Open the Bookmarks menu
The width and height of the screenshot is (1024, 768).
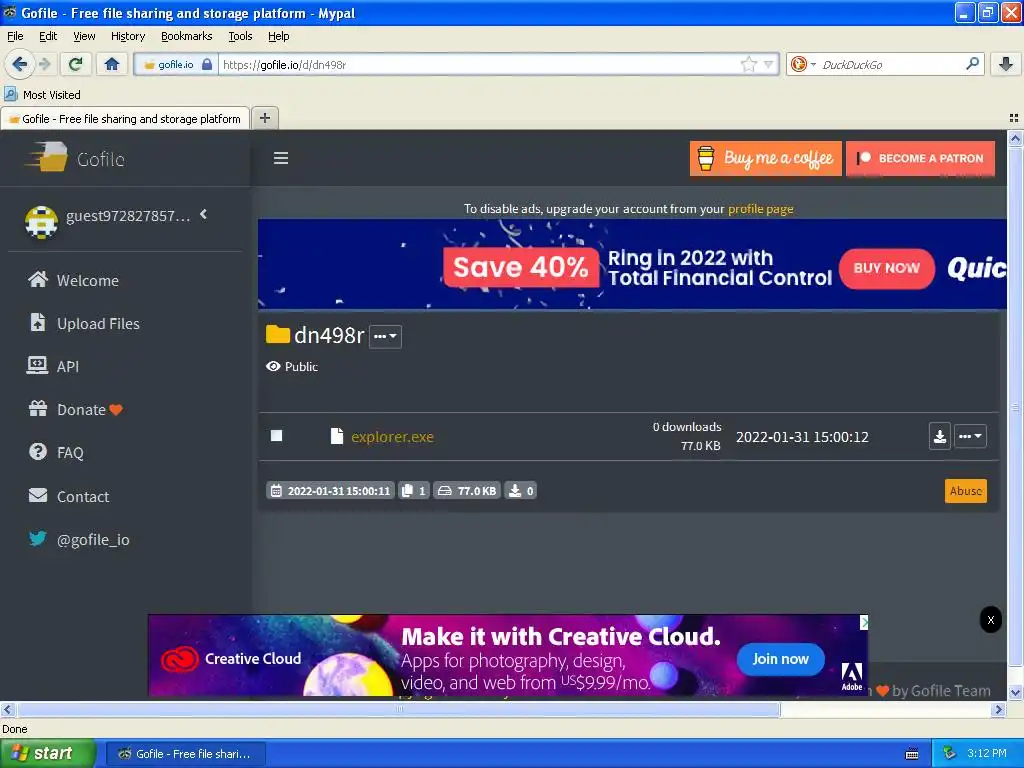coord(186,36)
